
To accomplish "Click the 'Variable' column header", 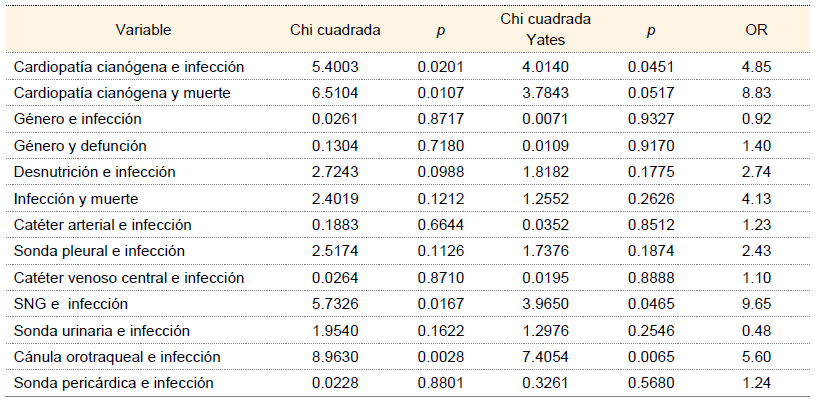I will click(x=142, y=30).
